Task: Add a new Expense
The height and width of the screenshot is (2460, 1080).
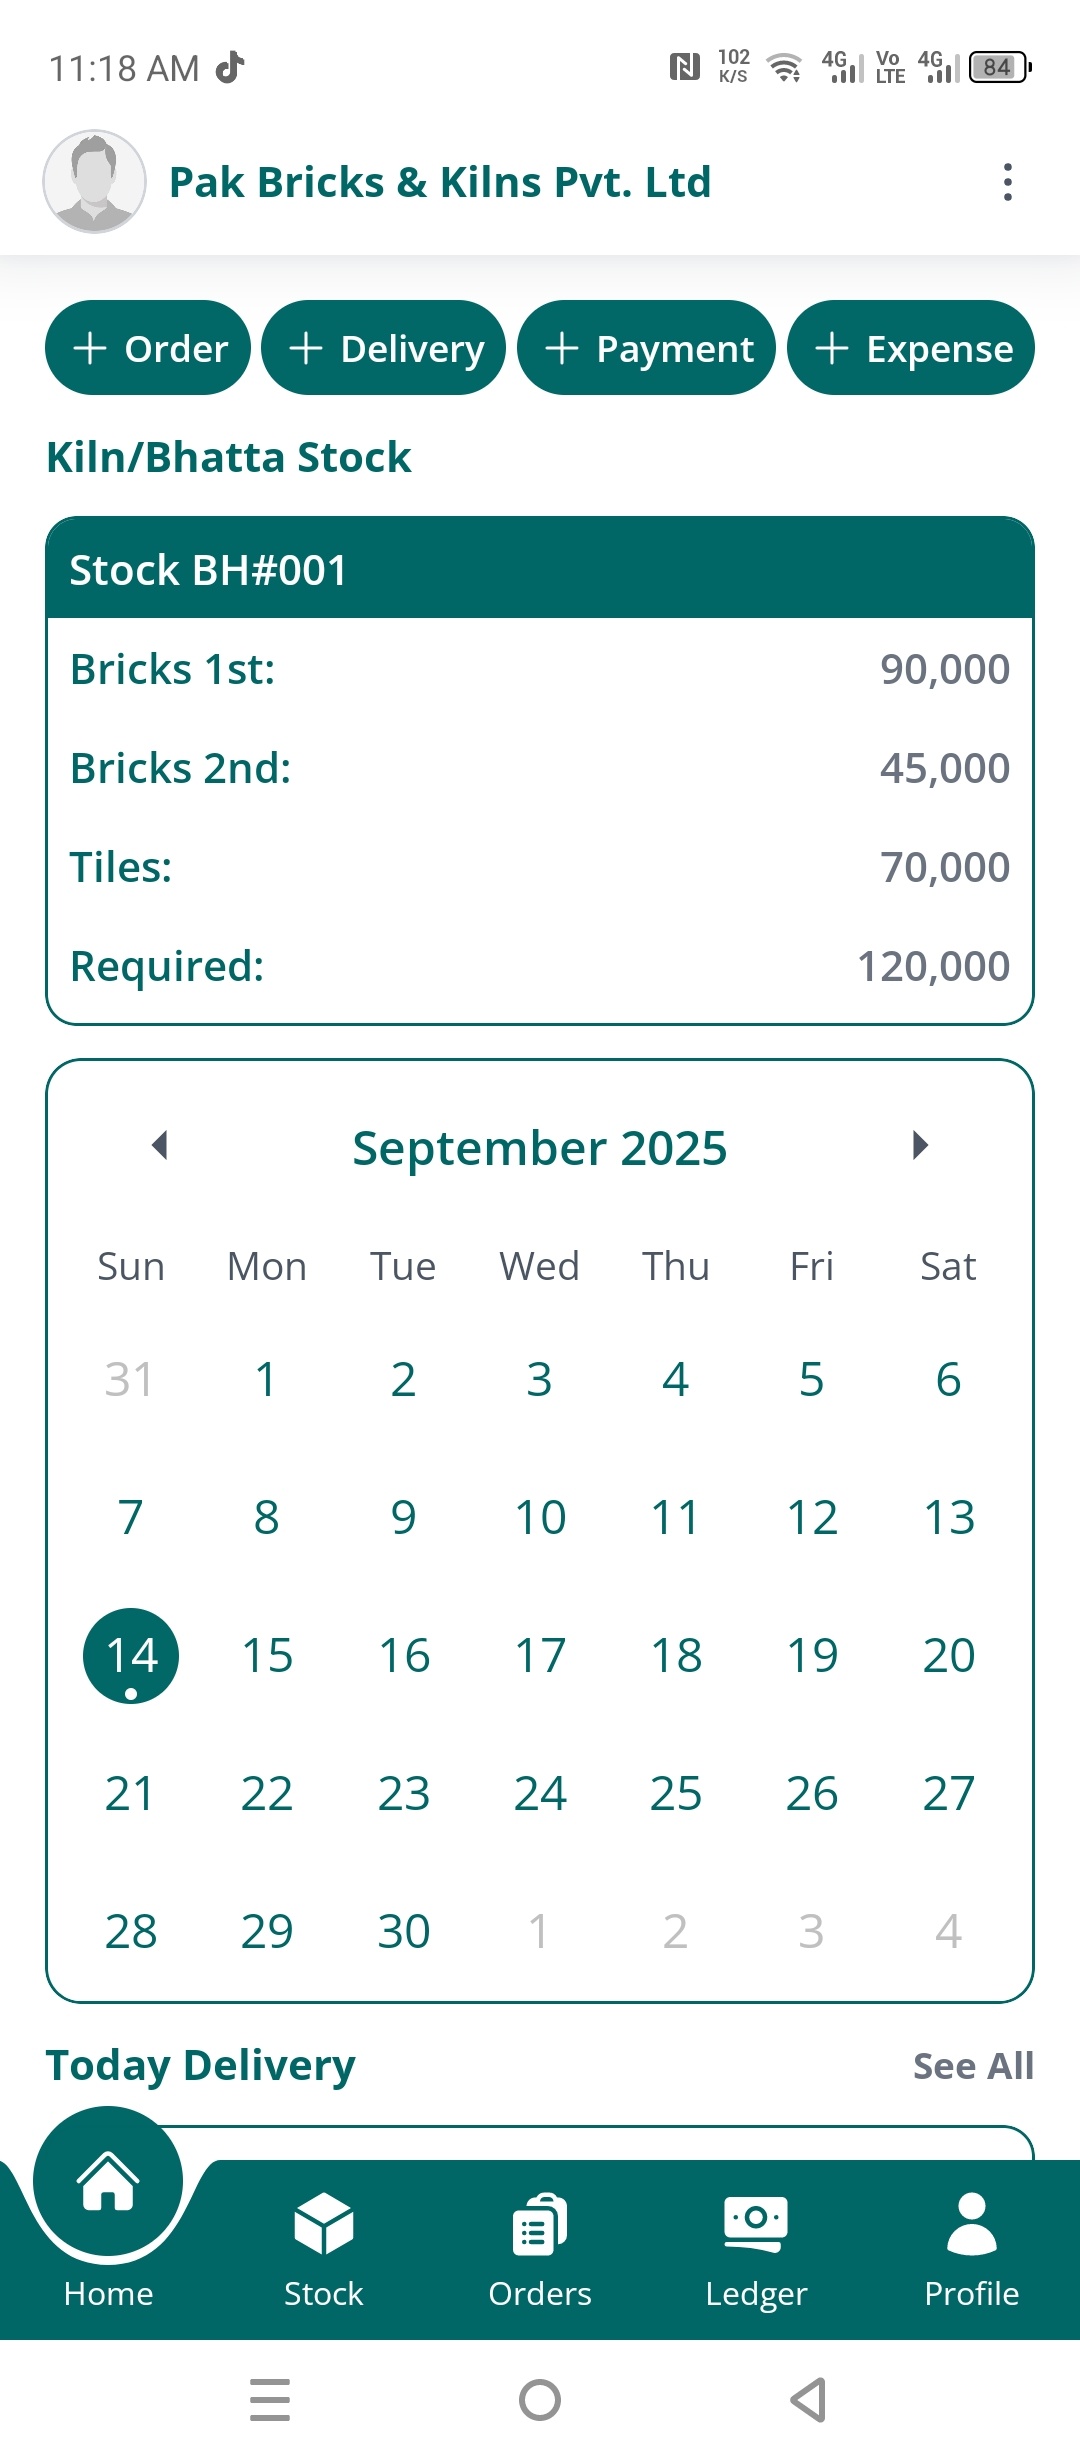Action: point(911,348)
